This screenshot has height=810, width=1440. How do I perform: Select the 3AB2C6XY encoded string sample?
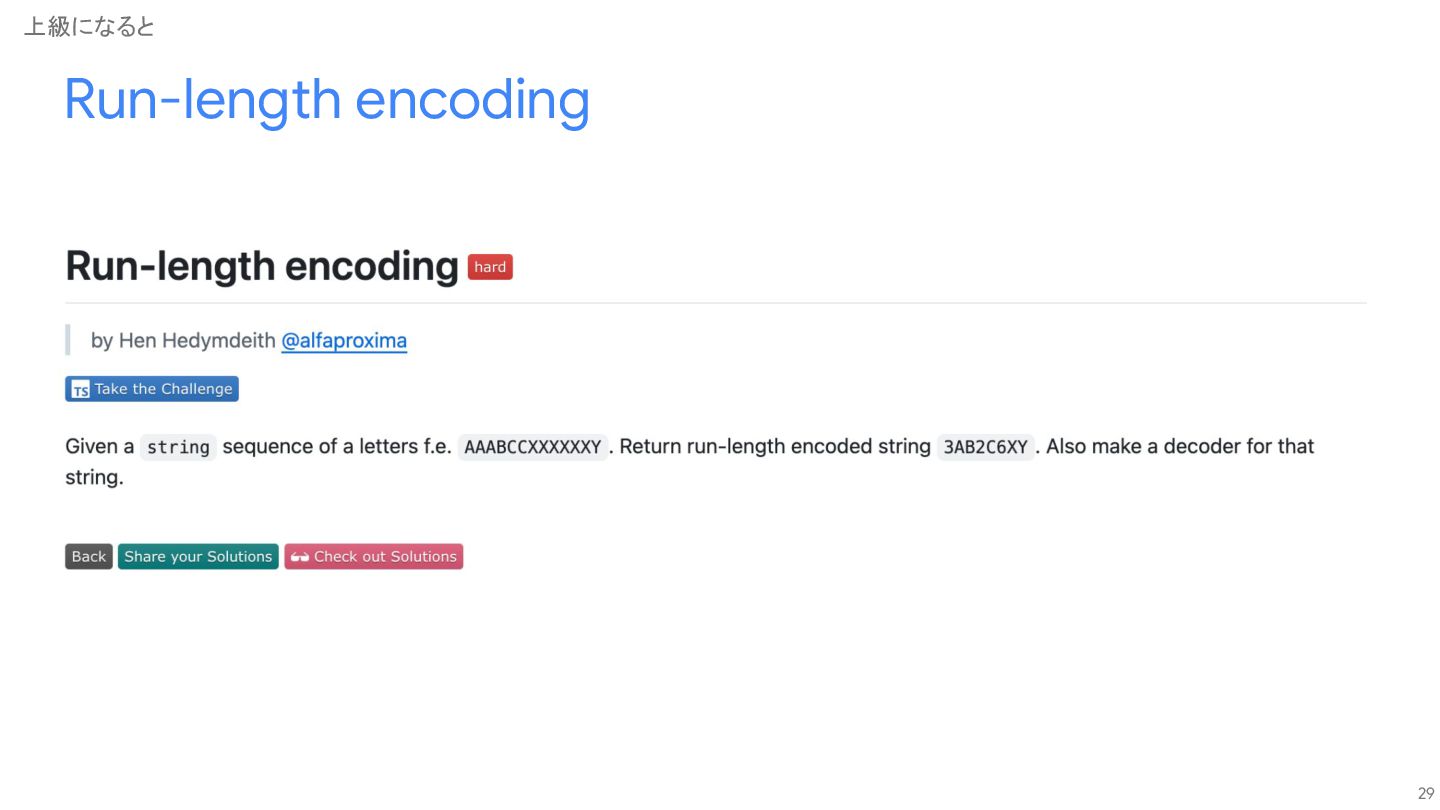(986, 447)
